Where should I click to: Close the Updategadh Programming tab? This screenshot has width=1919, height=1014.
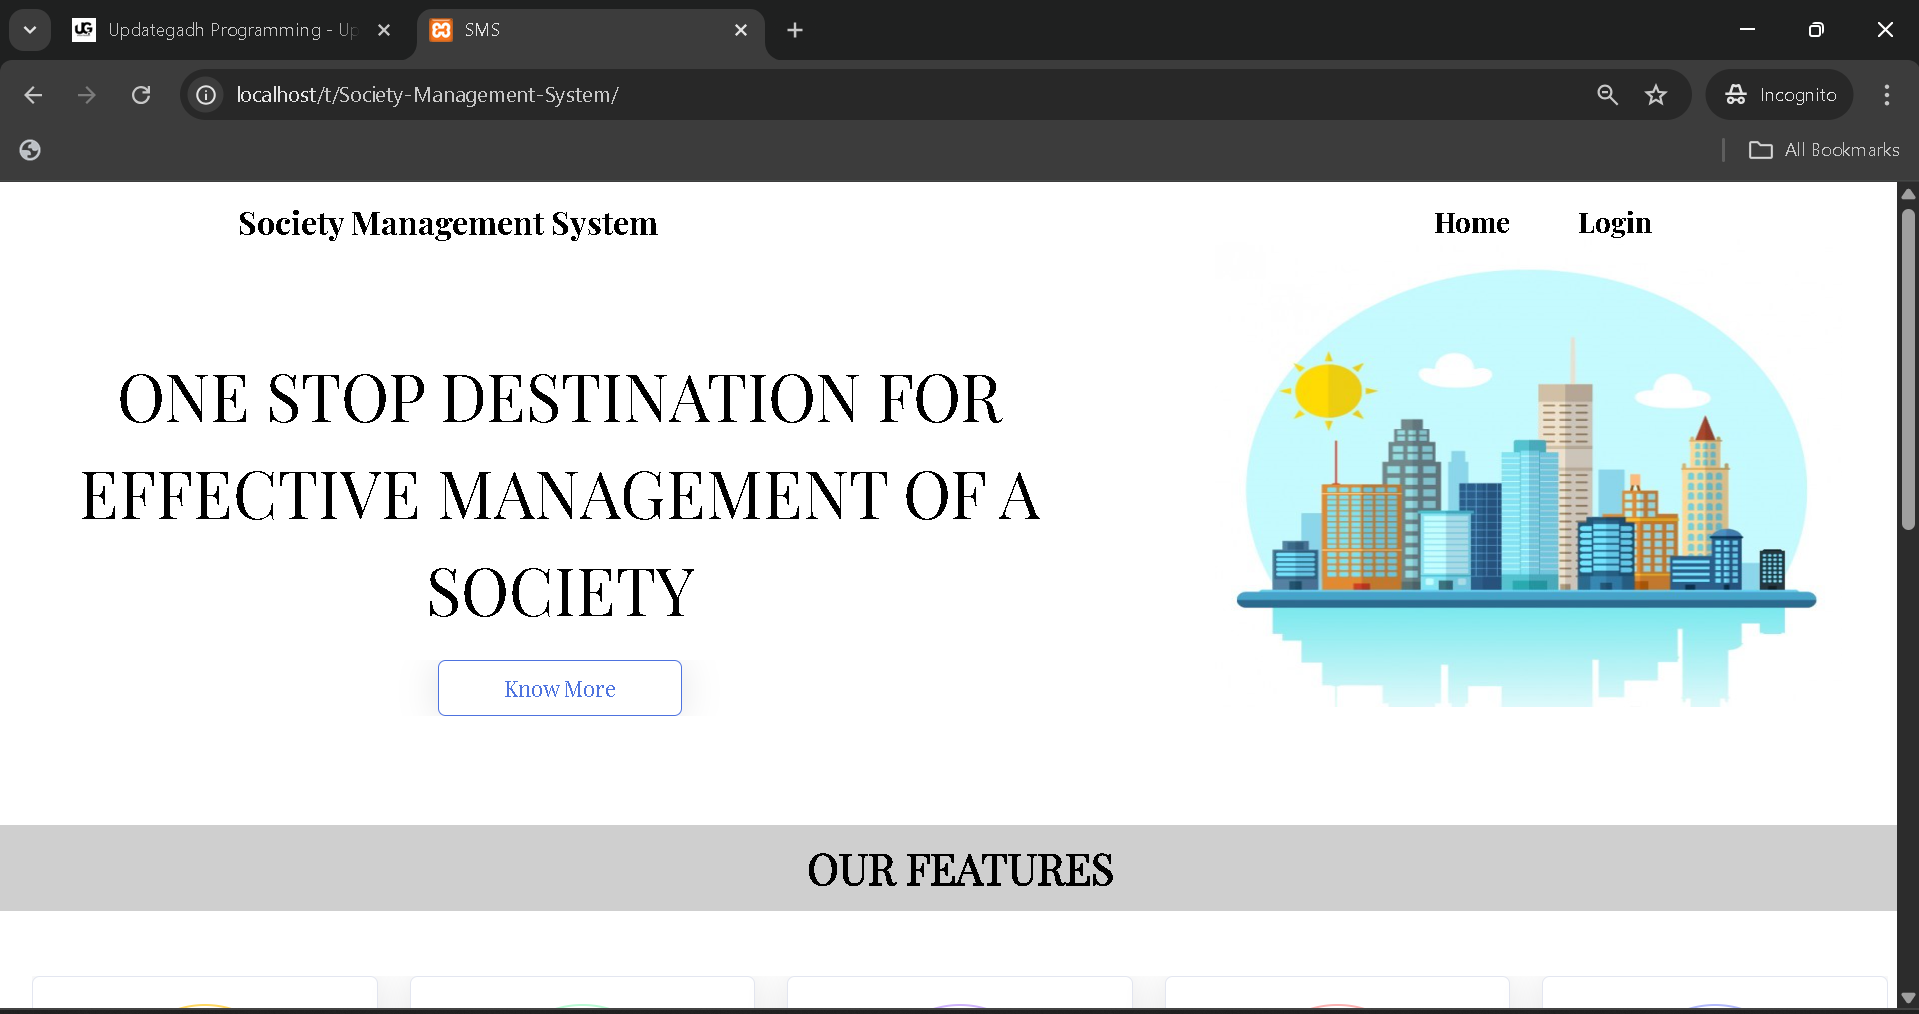click(384, 30)
